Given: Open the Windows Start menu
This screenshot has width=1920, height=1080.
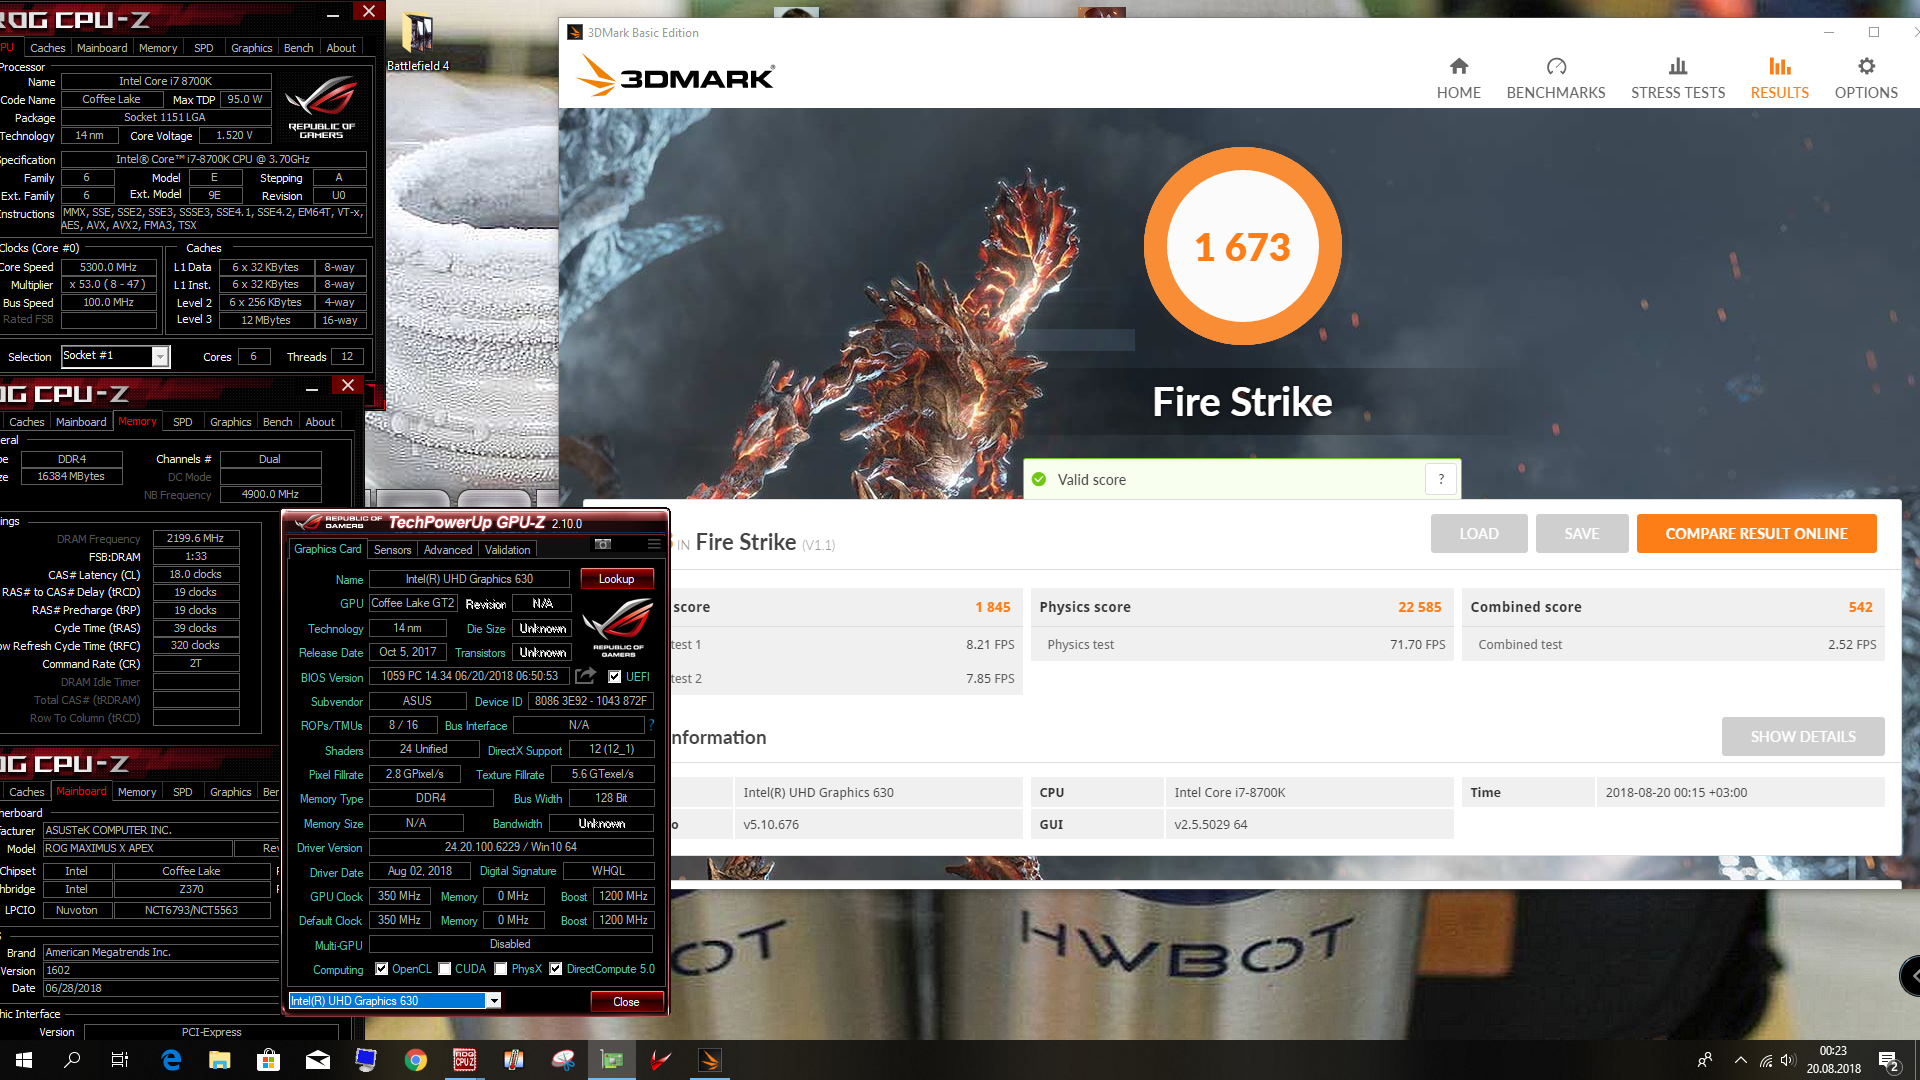Looking at the screenshot, I should click(x=24, y=1060).
